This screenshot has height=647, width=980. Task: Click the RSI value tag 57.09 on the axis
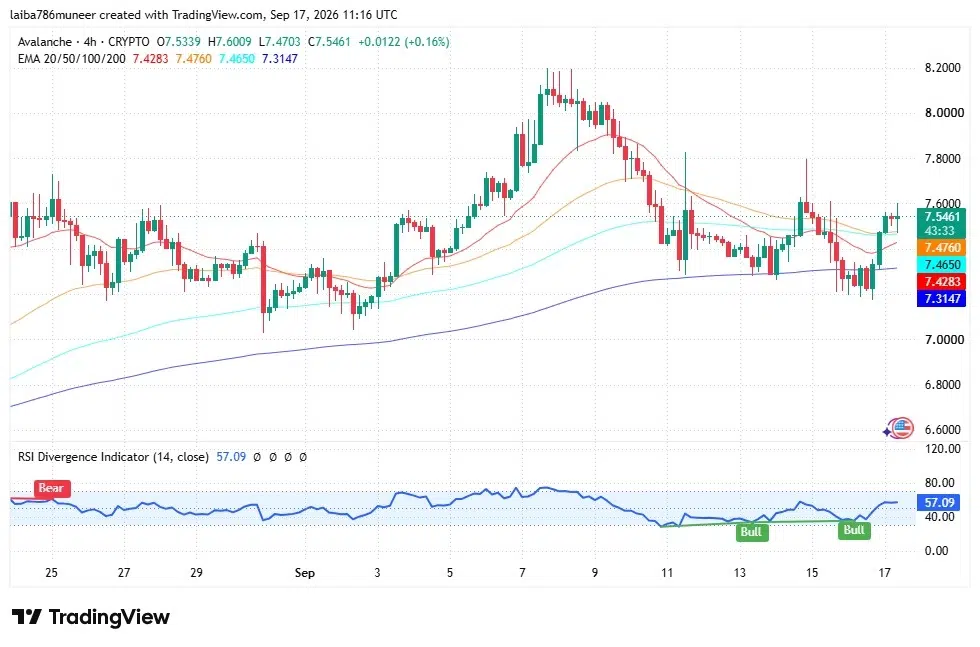pos(939,503)
